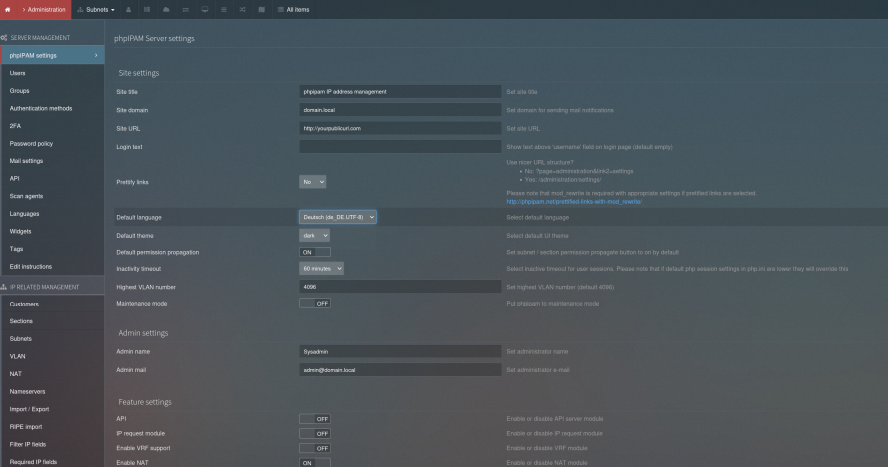Click the desktop monitor icon in top toolbar
The image size is (888, 467).
[204, 9]
